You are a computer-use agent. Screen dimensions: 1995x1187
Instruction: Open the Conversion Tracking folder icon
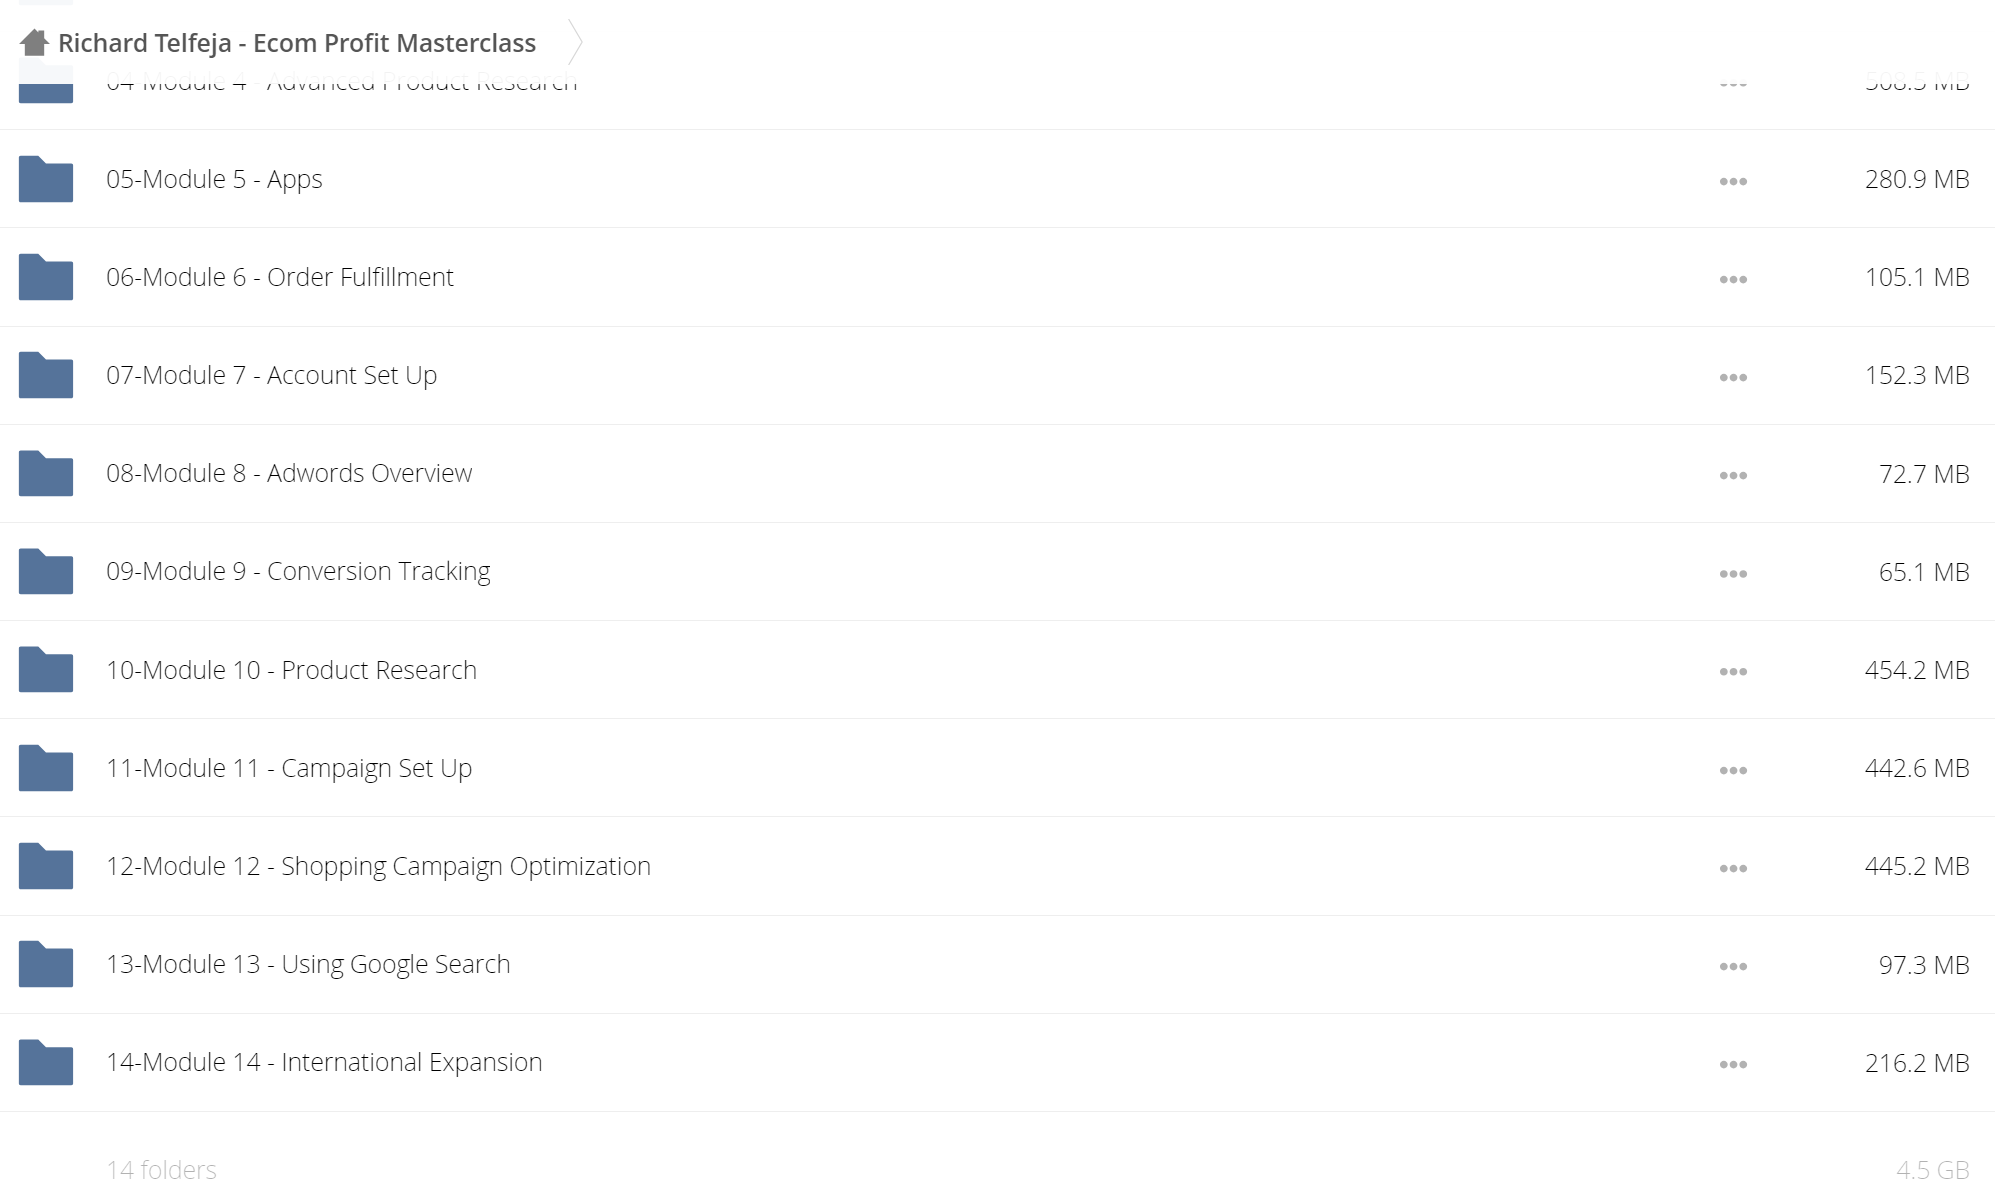(46, 571)
